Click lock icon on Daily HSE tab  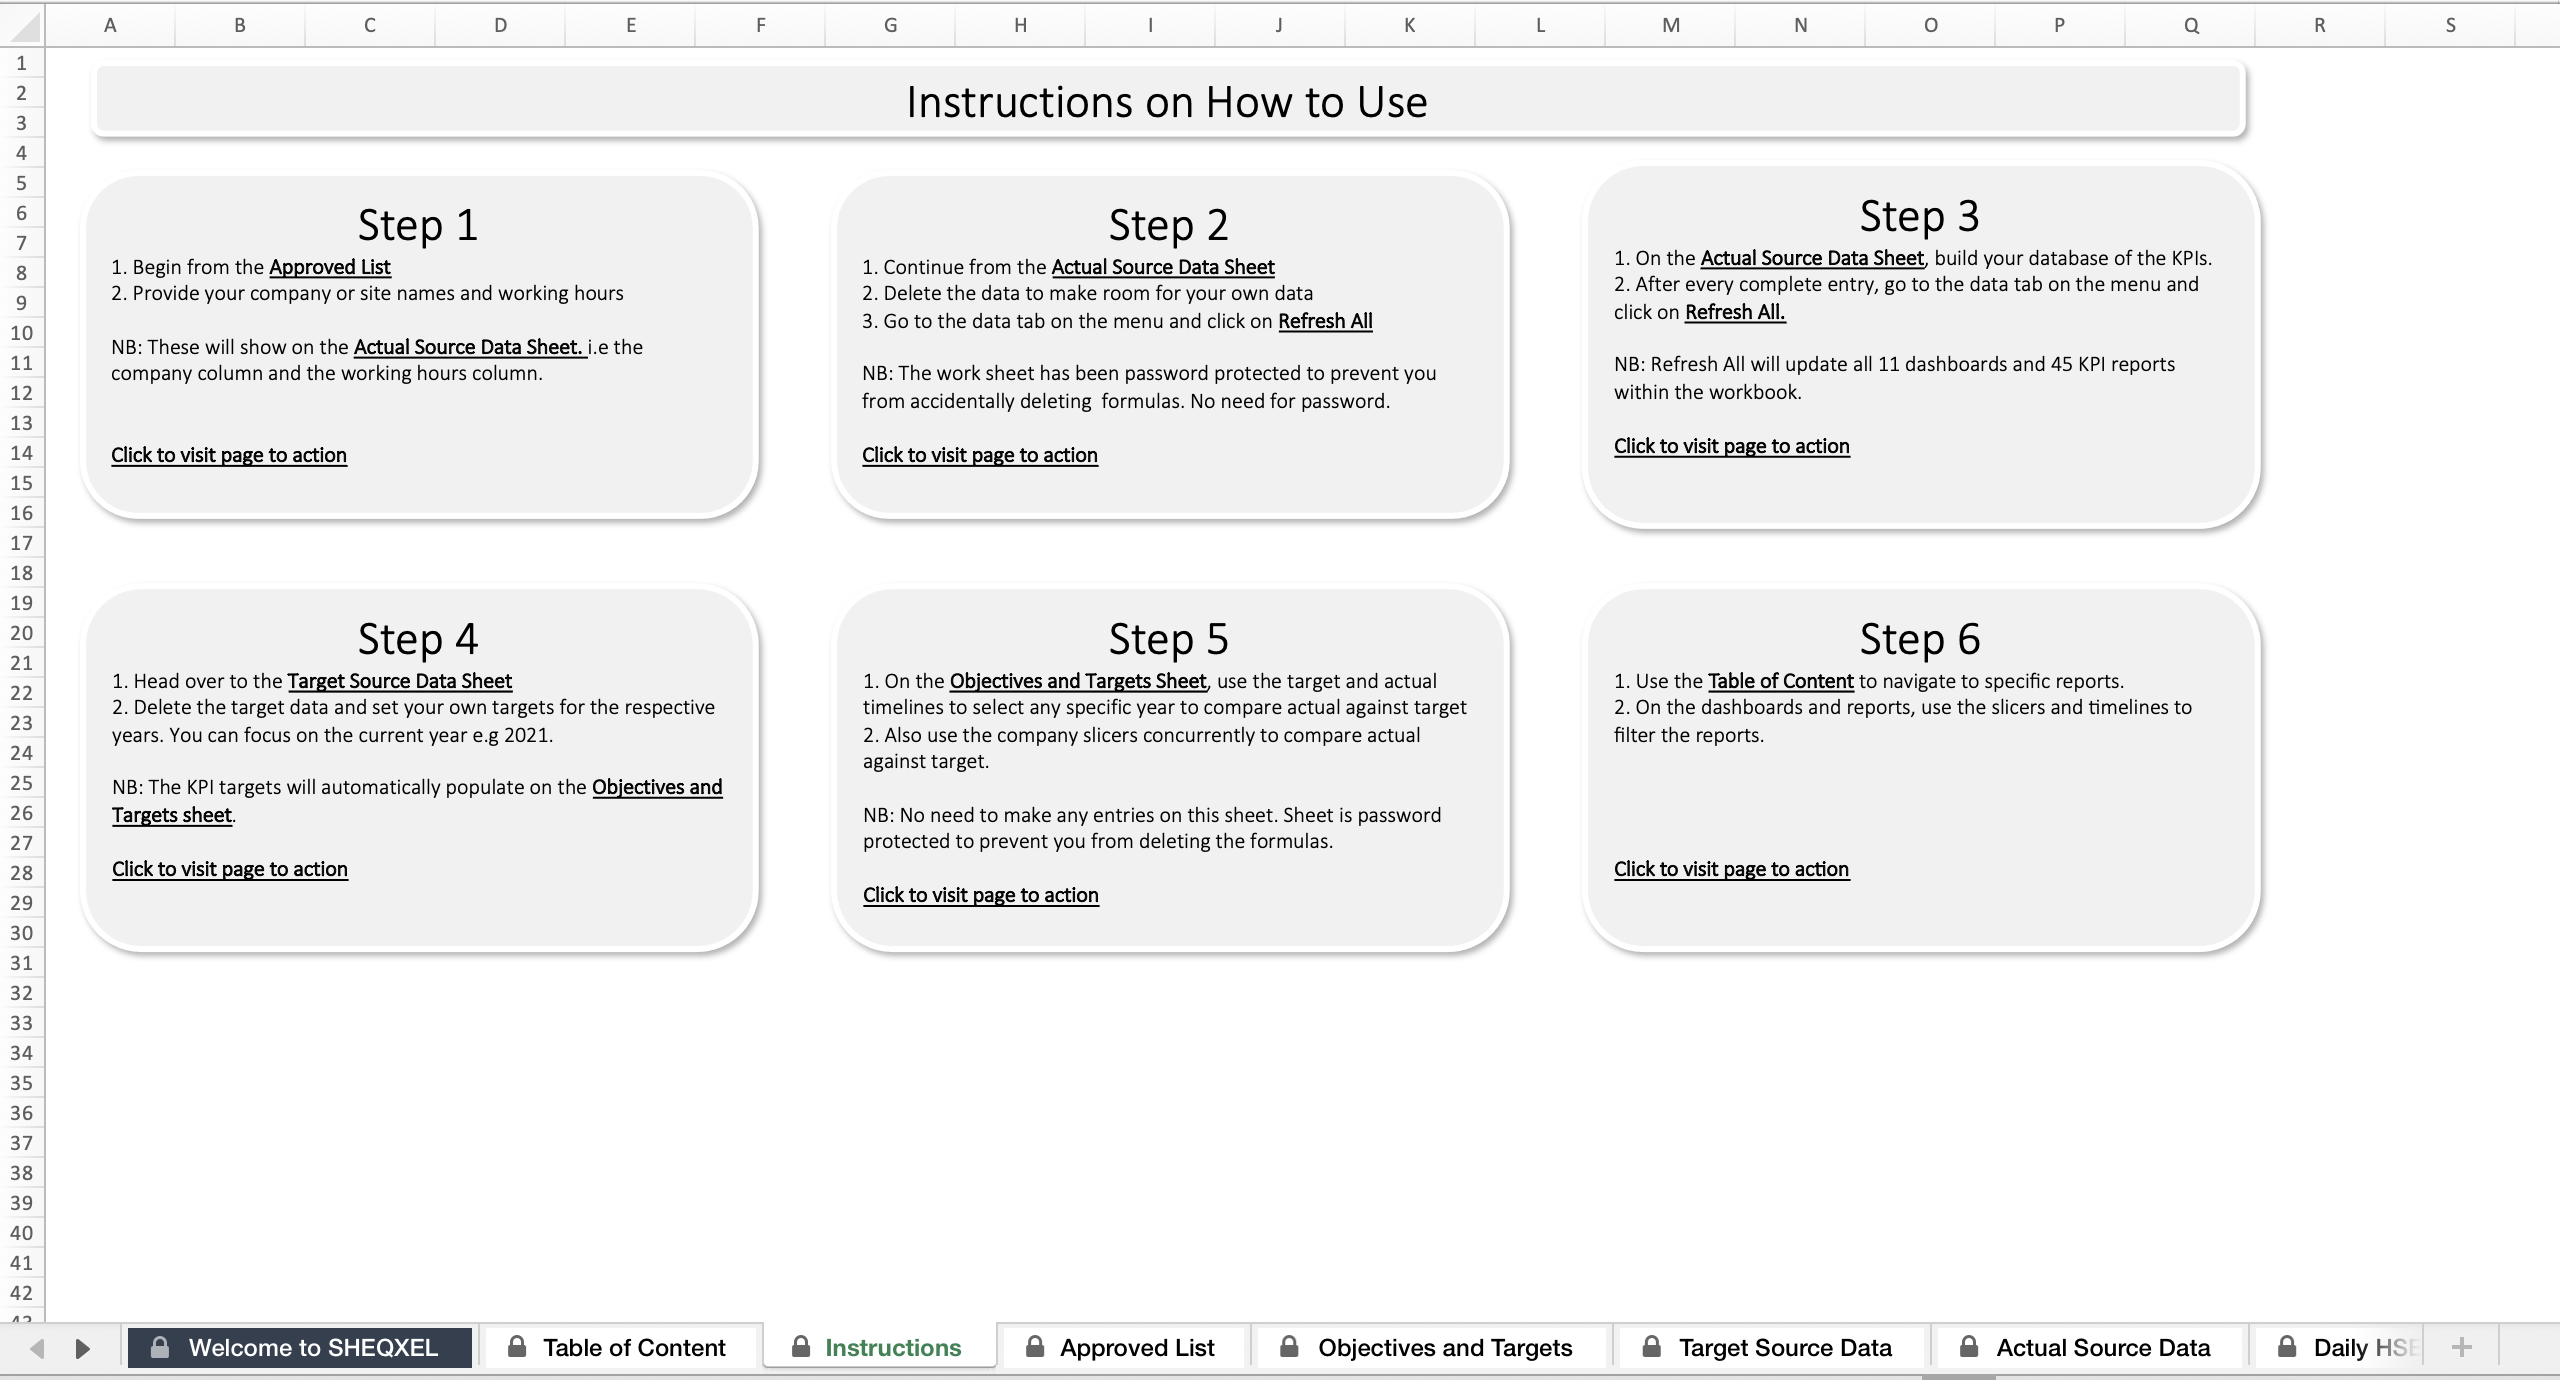(2287, 1347)
